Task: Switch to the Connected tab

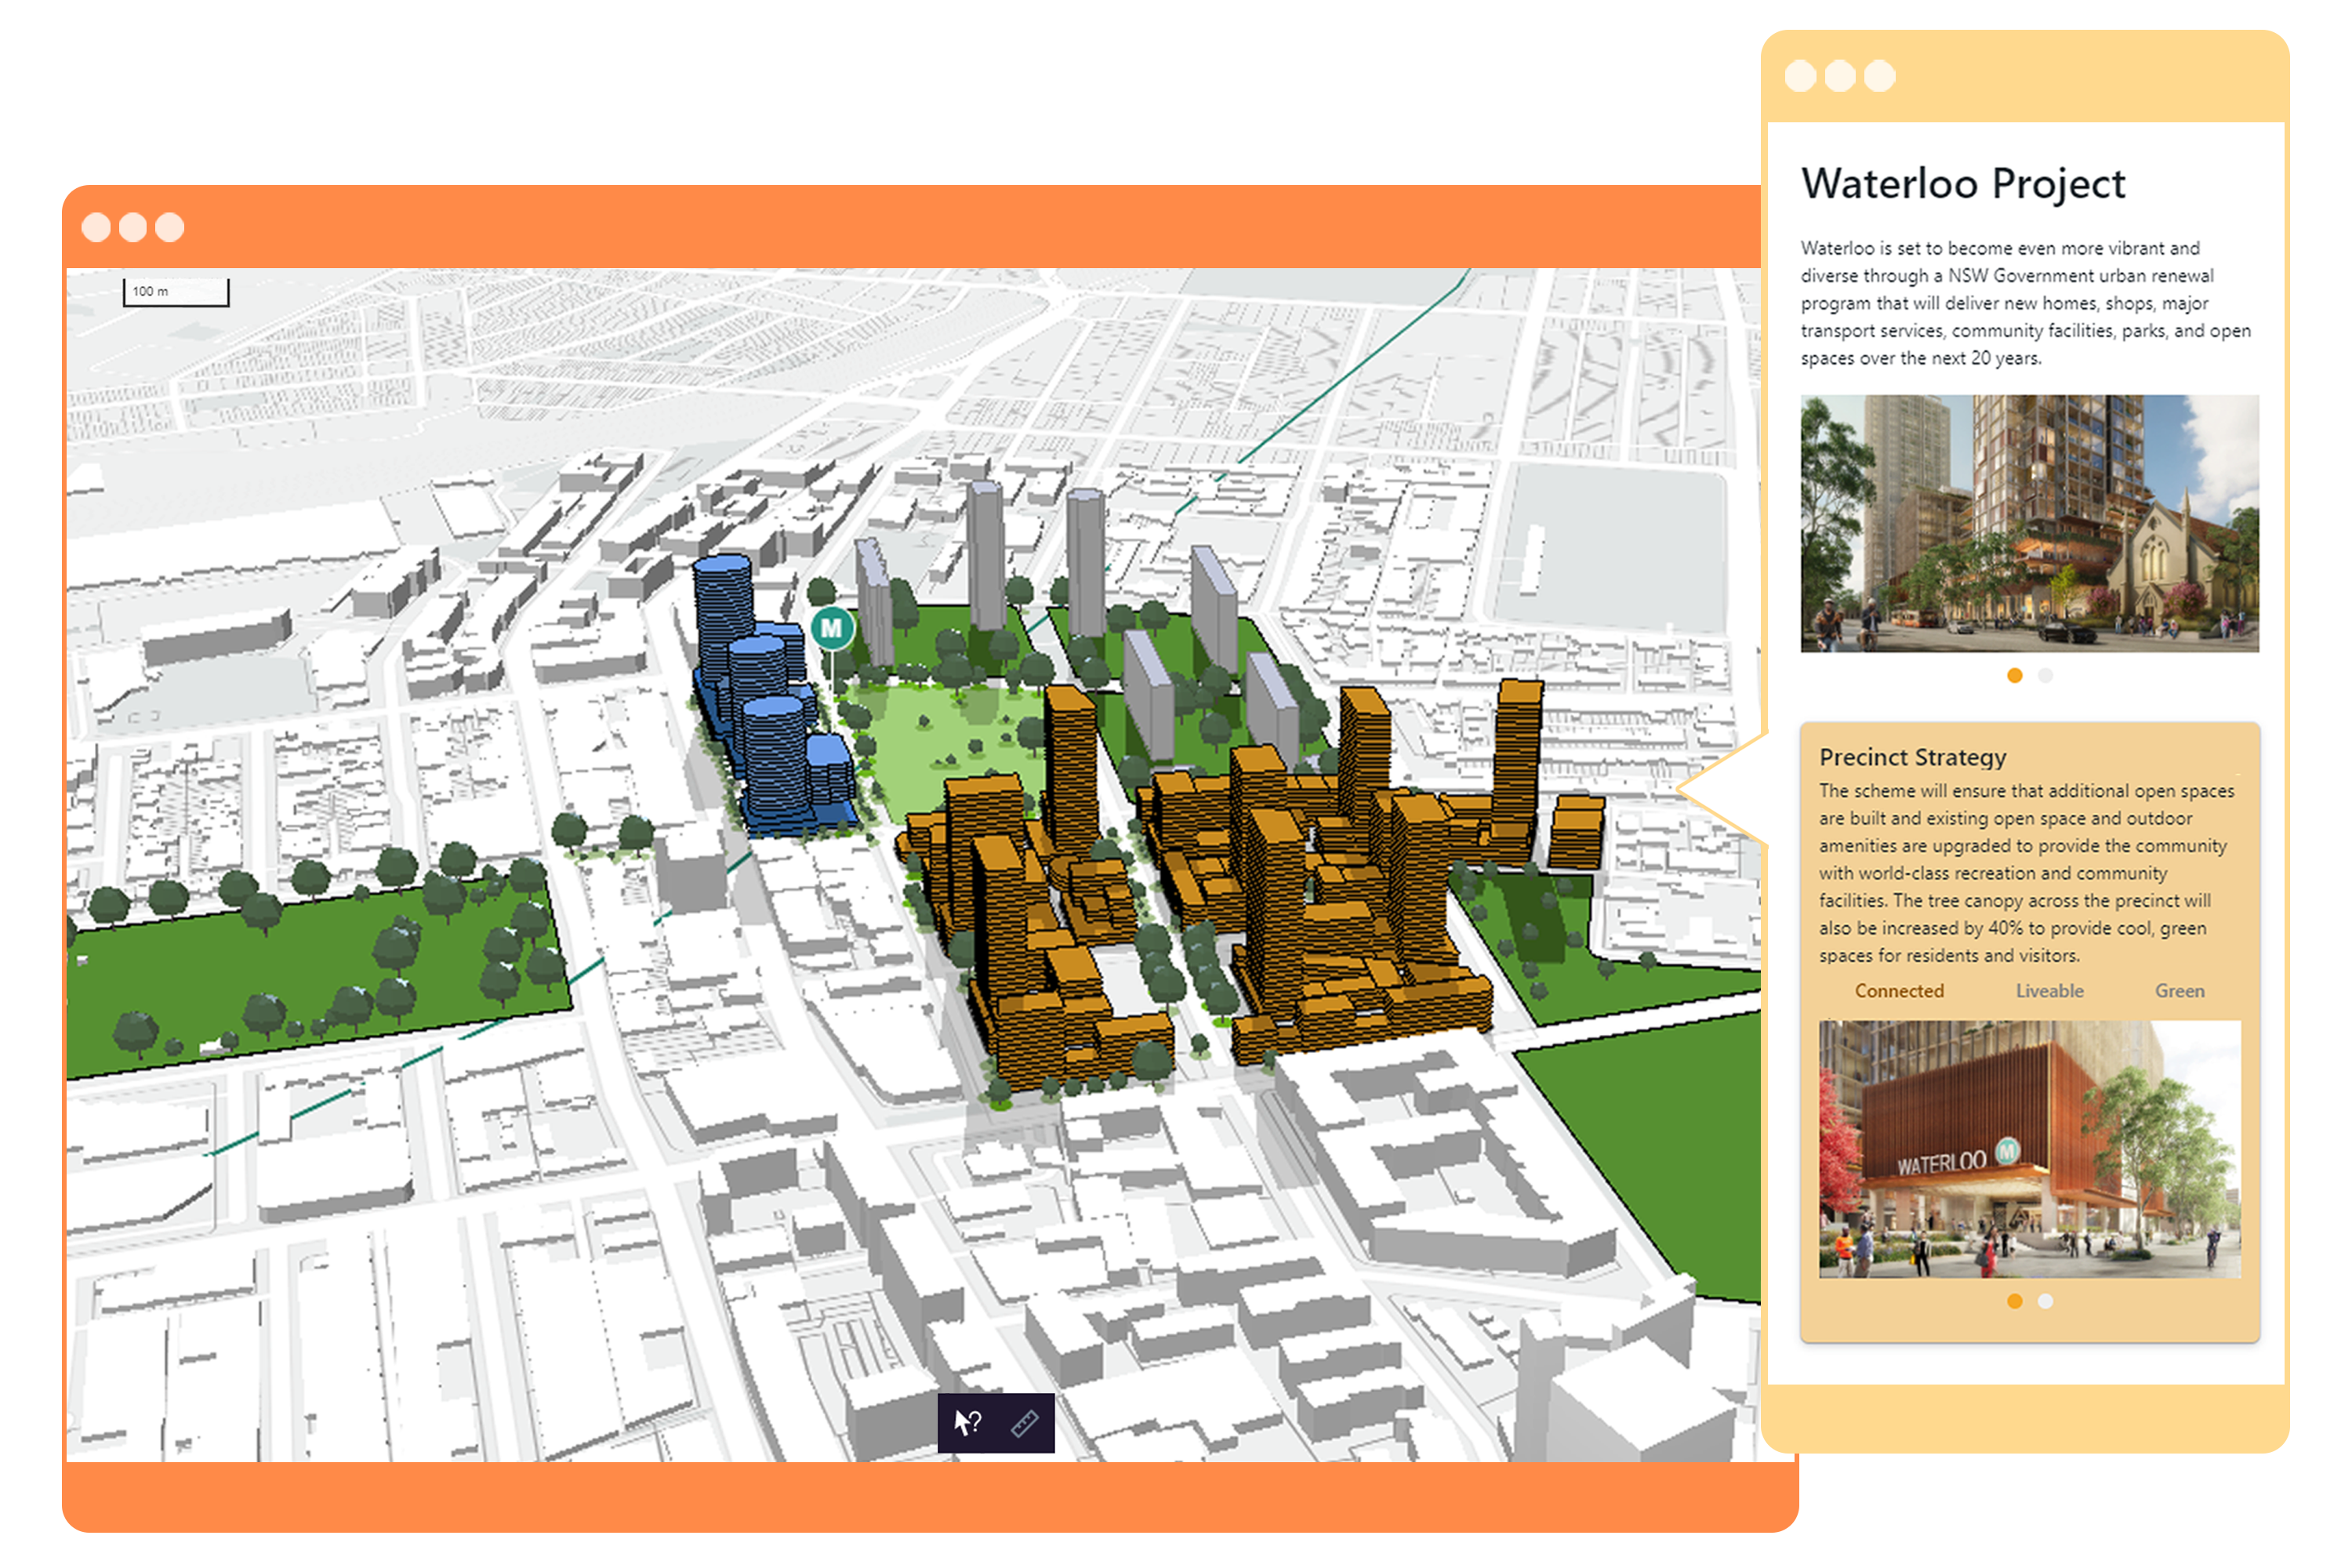Action: tap(1898, 991)
